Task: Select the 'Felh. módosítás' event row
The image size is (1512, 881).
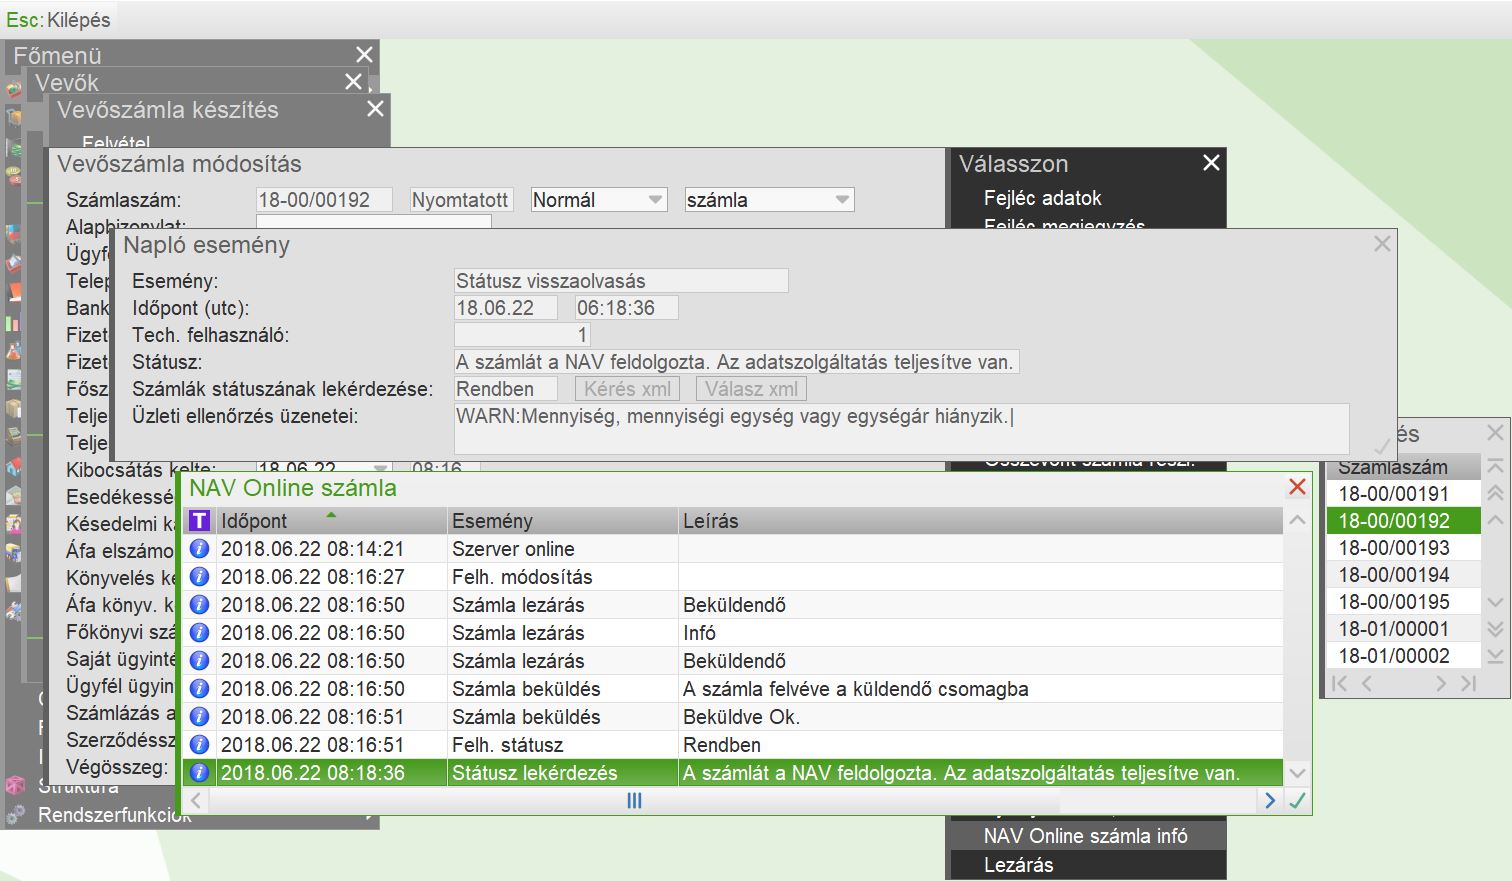Action: click(733, 577)
